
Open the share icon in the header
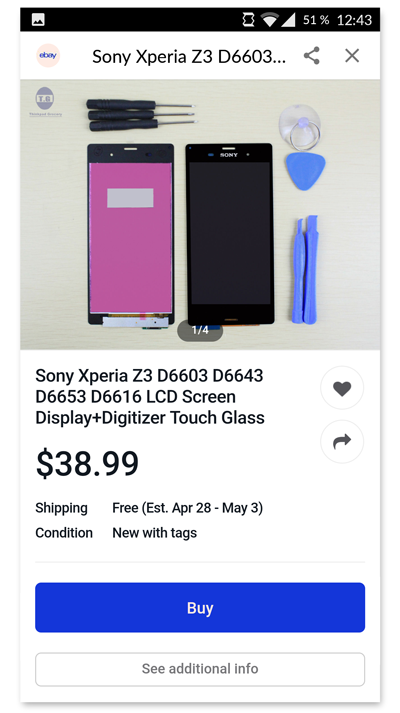tap(312, 56)
